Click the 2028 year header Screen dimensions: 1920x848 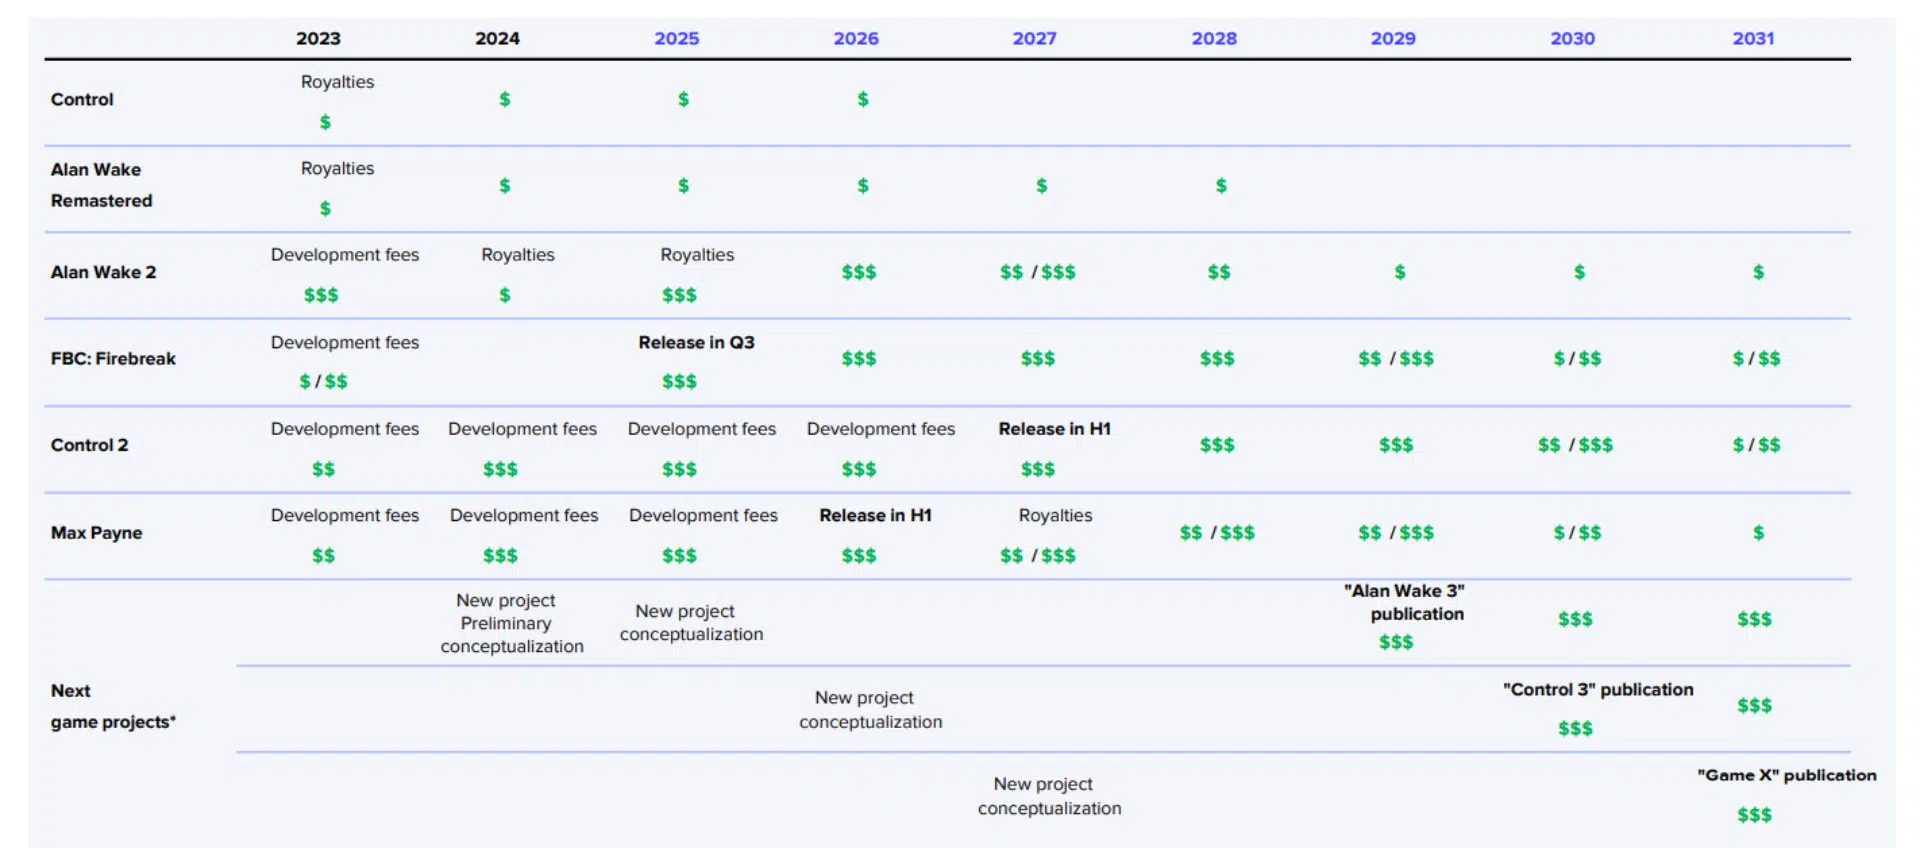pos(1213,38)
